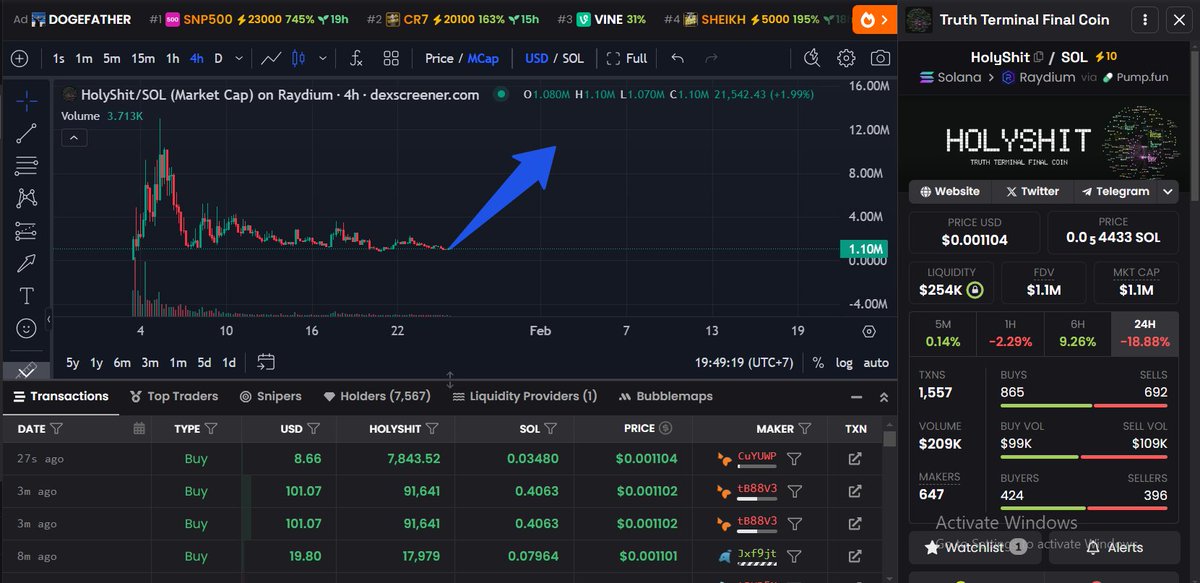Viewport: 1200px width, 583px height.
Task: Select the candlestick chart style icon
Action: click(x=297, y=58)
